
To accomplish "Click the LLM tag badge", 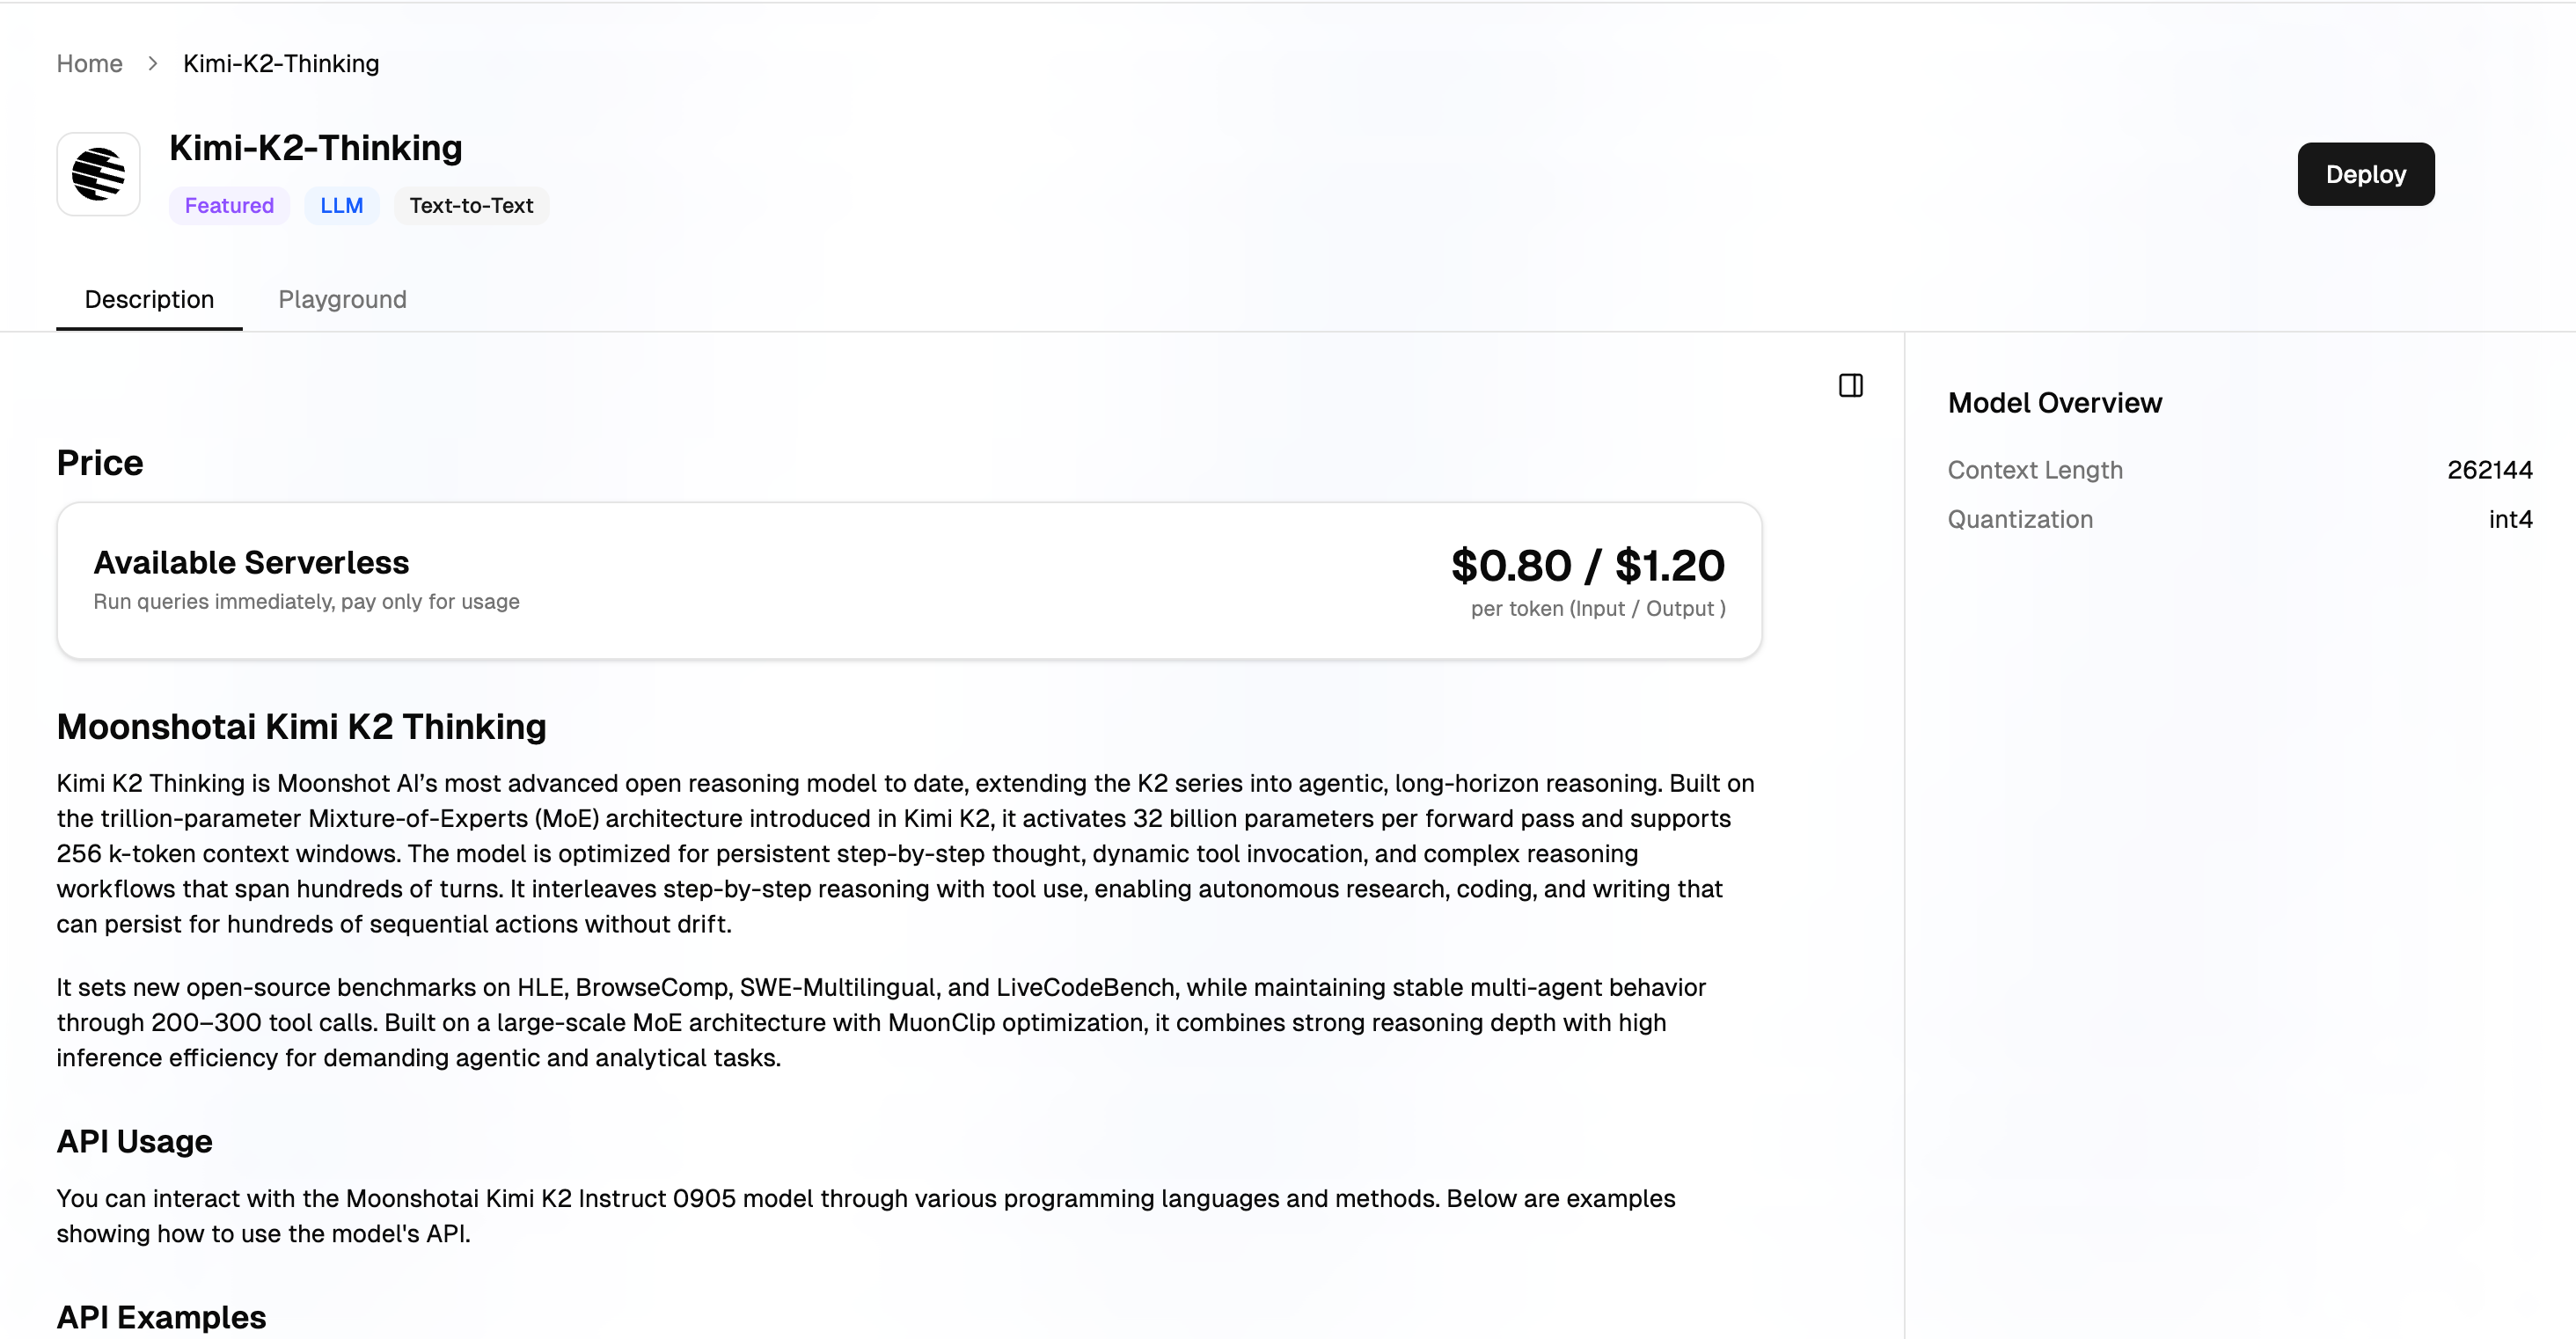I will pos(341,205).
